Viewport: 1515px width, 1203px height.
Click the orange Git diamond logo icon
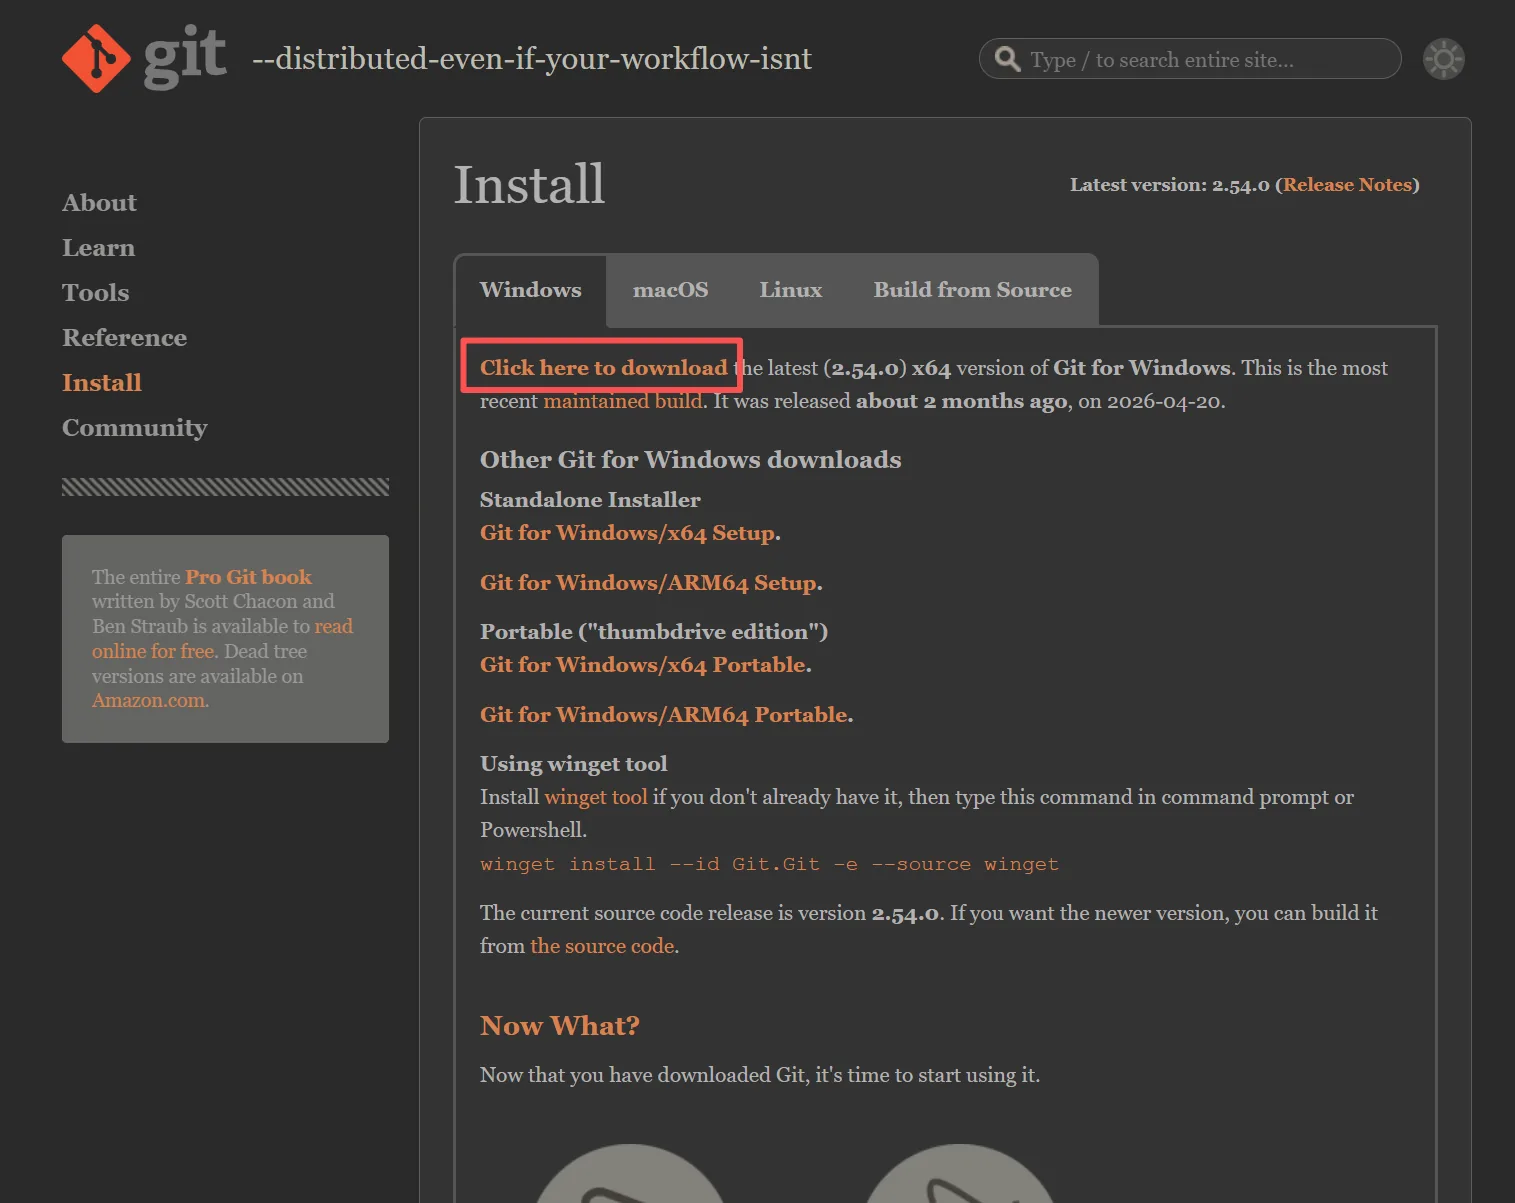tap(96, 58)
